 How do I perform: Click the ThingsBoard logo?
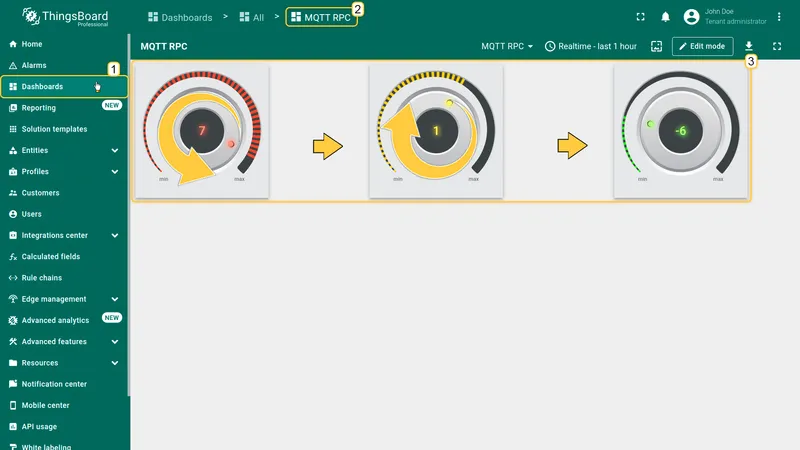coord(65,17)
